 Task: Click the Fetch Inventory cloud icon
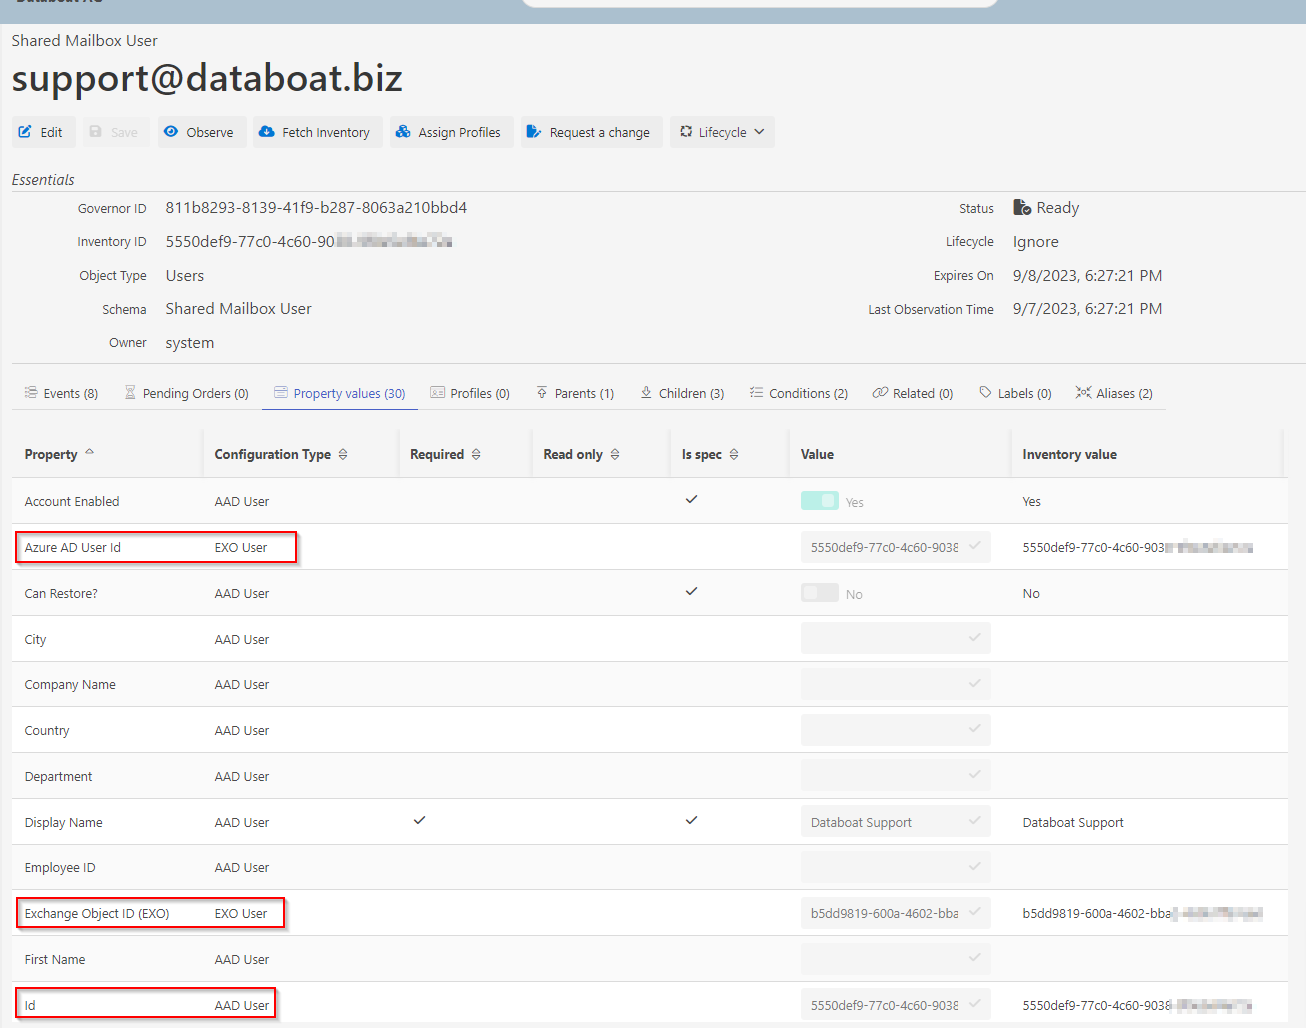(x=267, y=132)
